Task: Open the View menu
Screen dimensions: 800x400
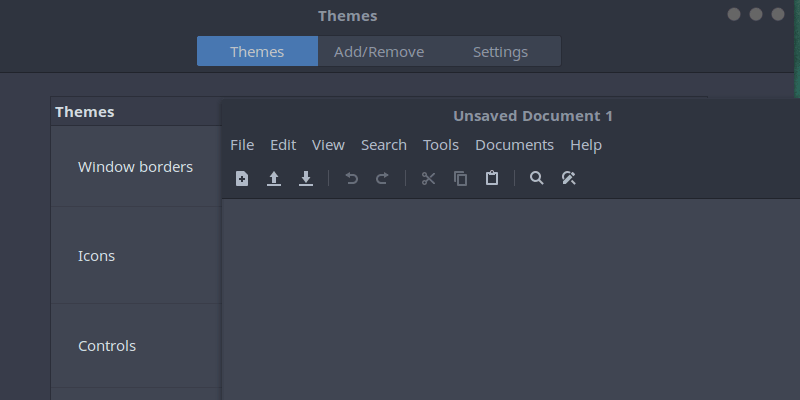Action: click(x=328, y=145)
